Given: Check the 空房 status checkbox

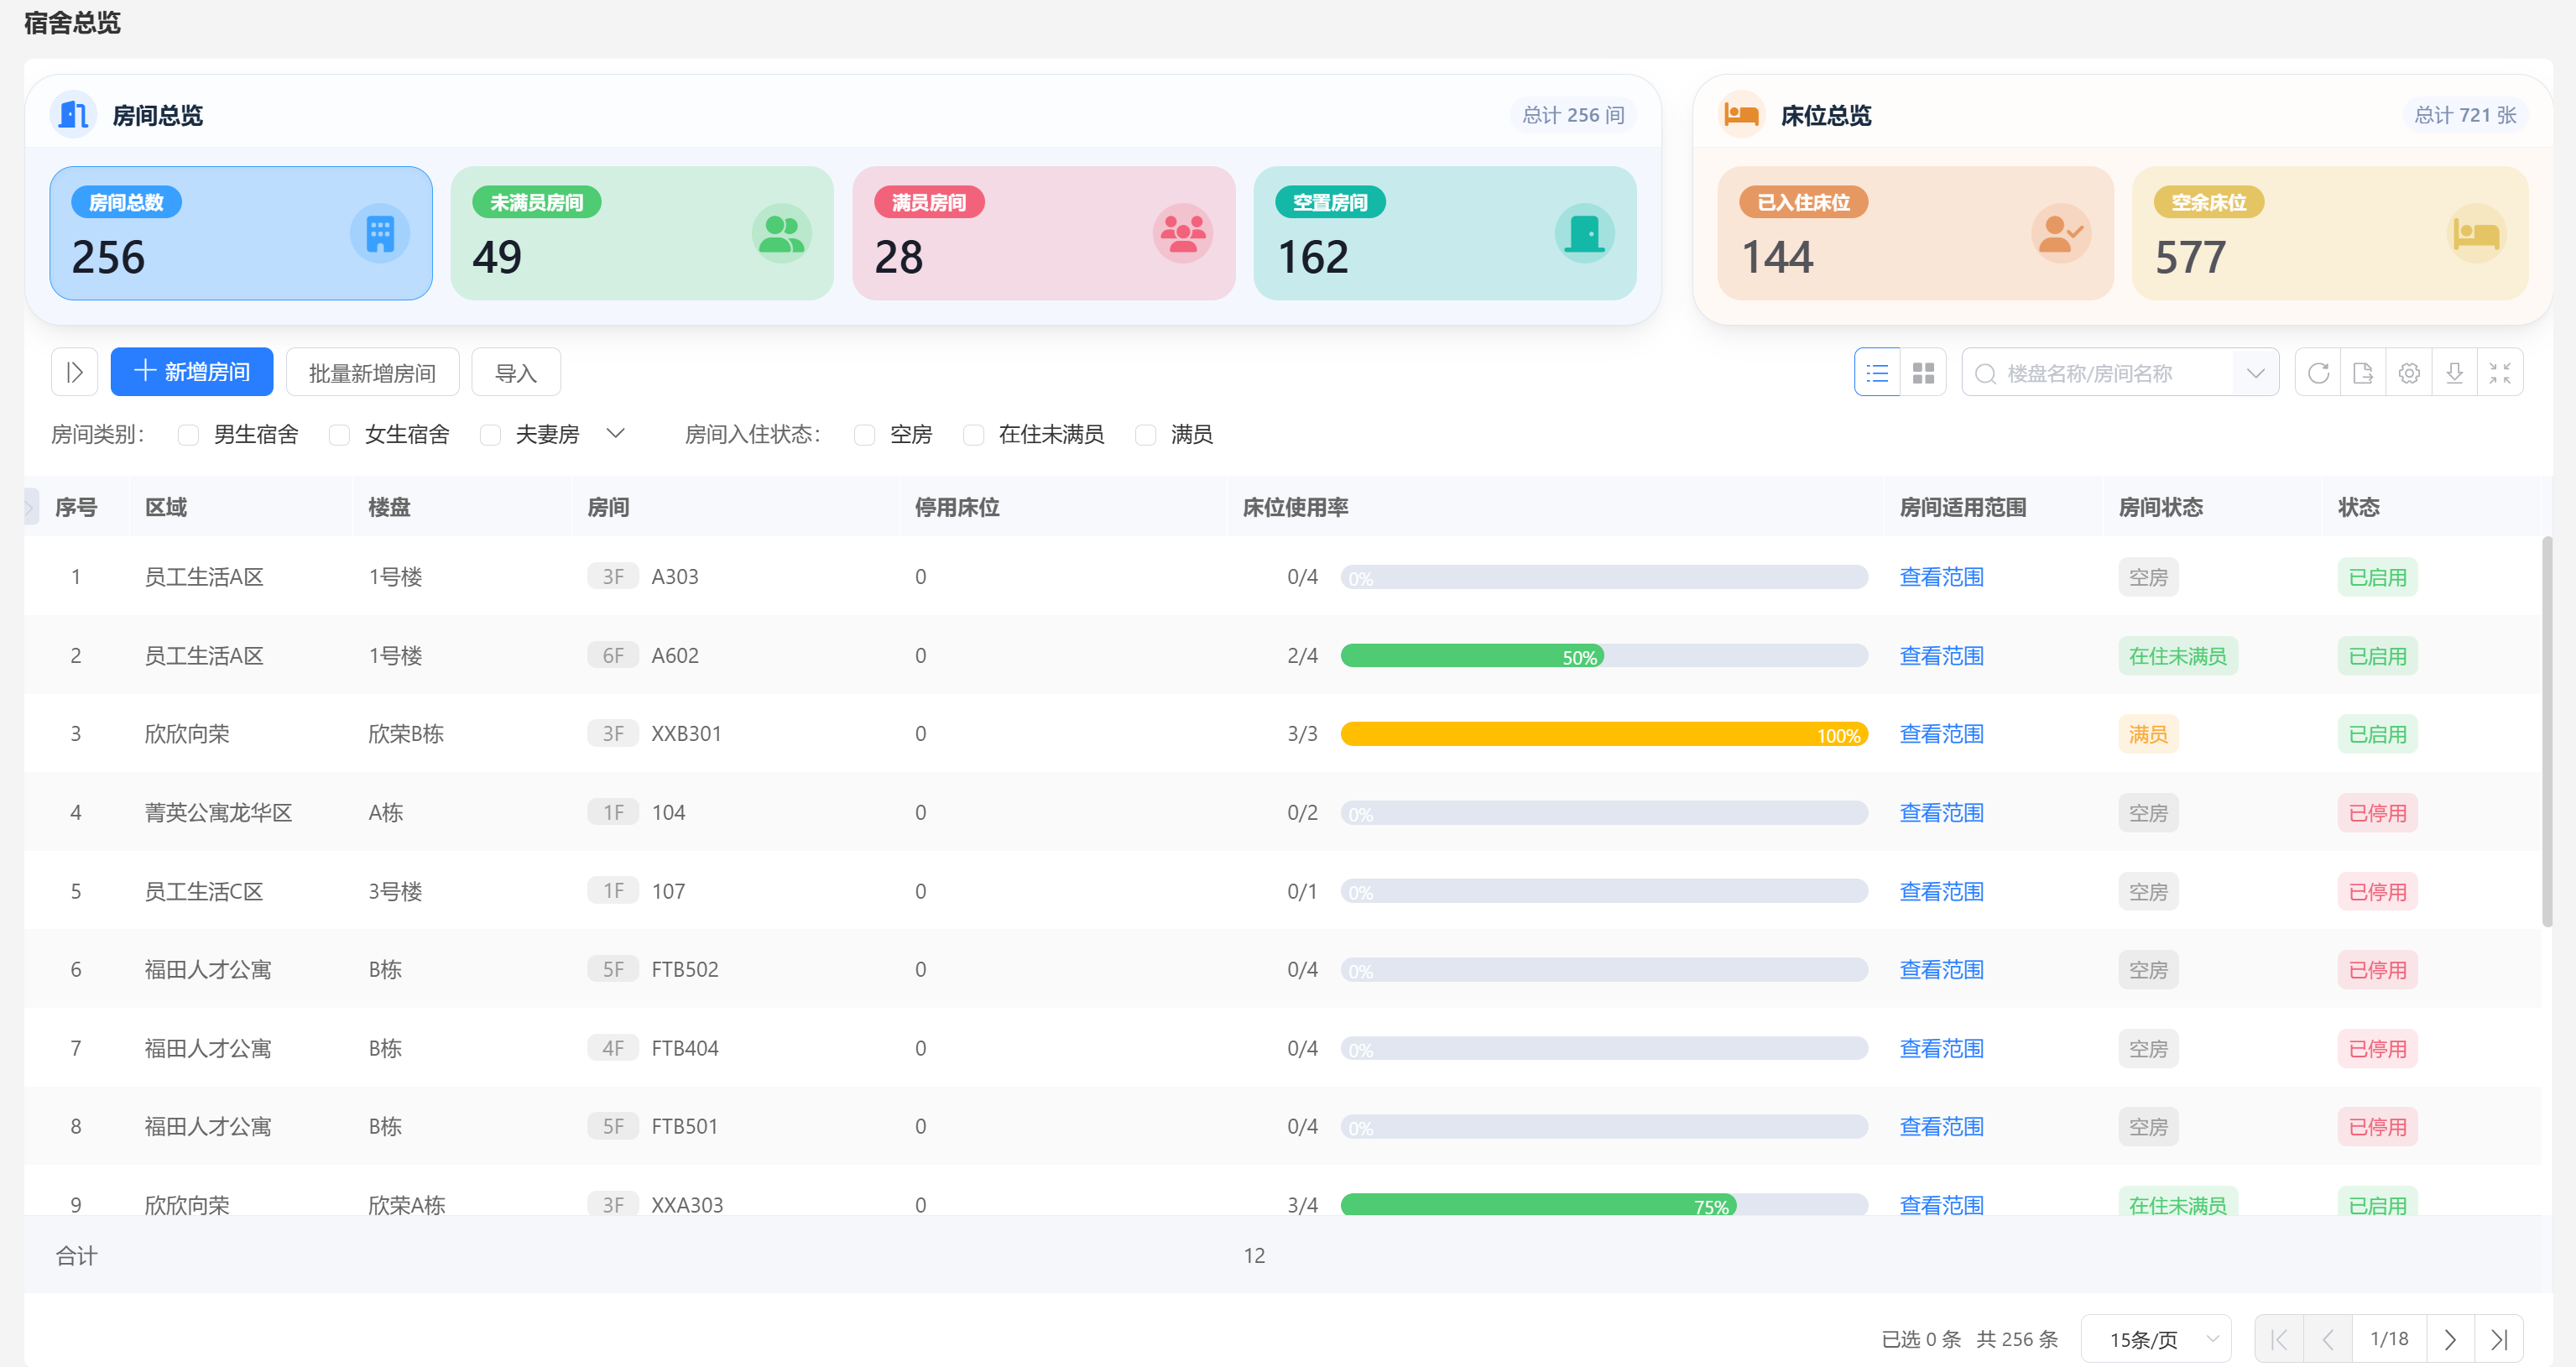Looking at the screenshot, I should tap(865, 435).
